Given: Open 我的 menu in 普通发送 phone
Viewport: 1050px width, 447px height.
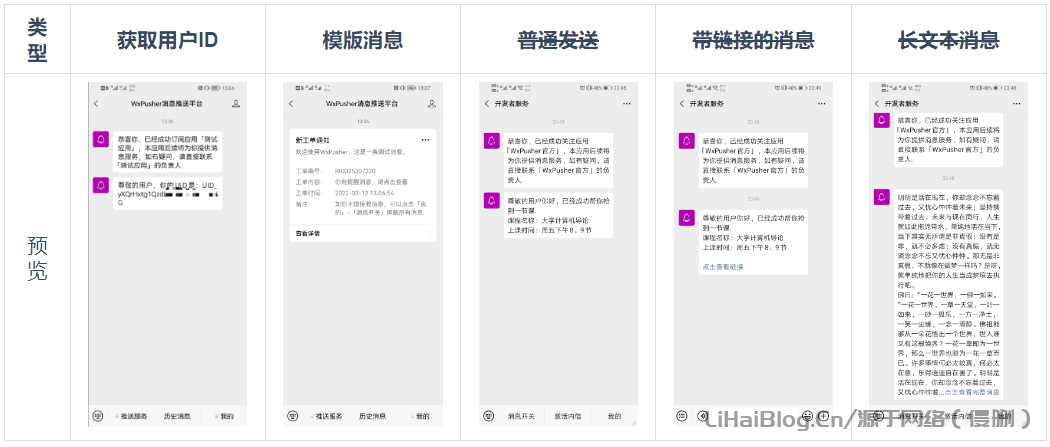Looking at the screenshot, I should 614,416.
